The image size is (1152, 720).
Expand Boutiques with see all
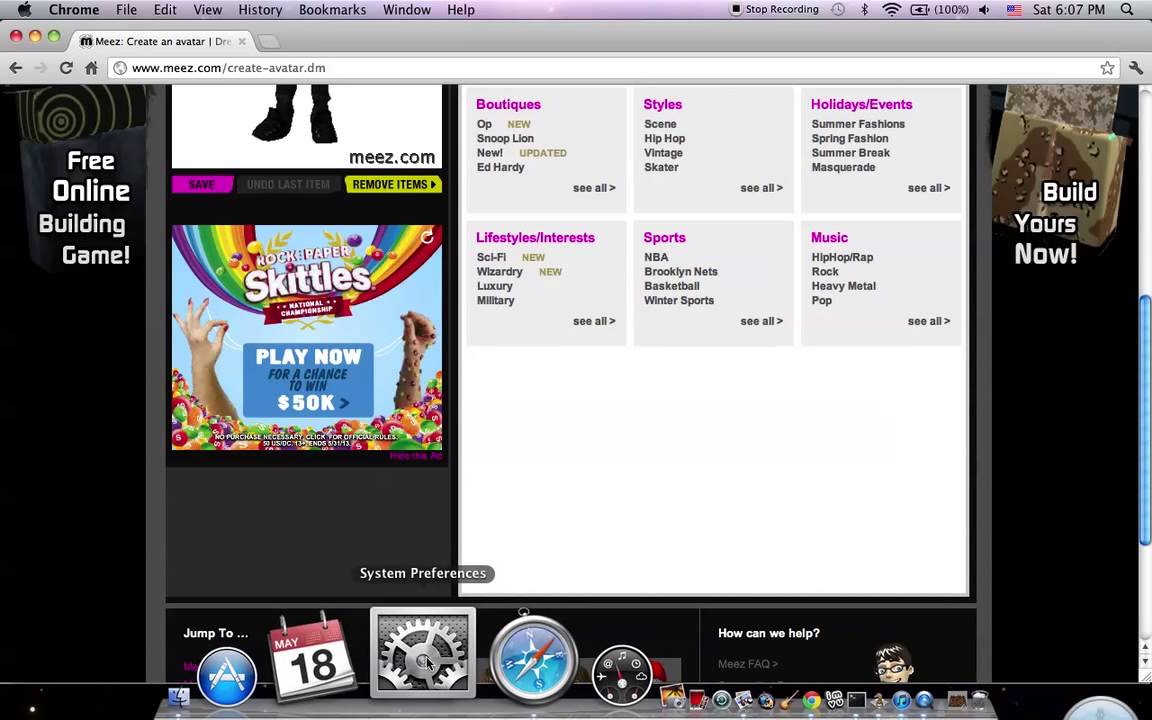(x=594, y=188)
